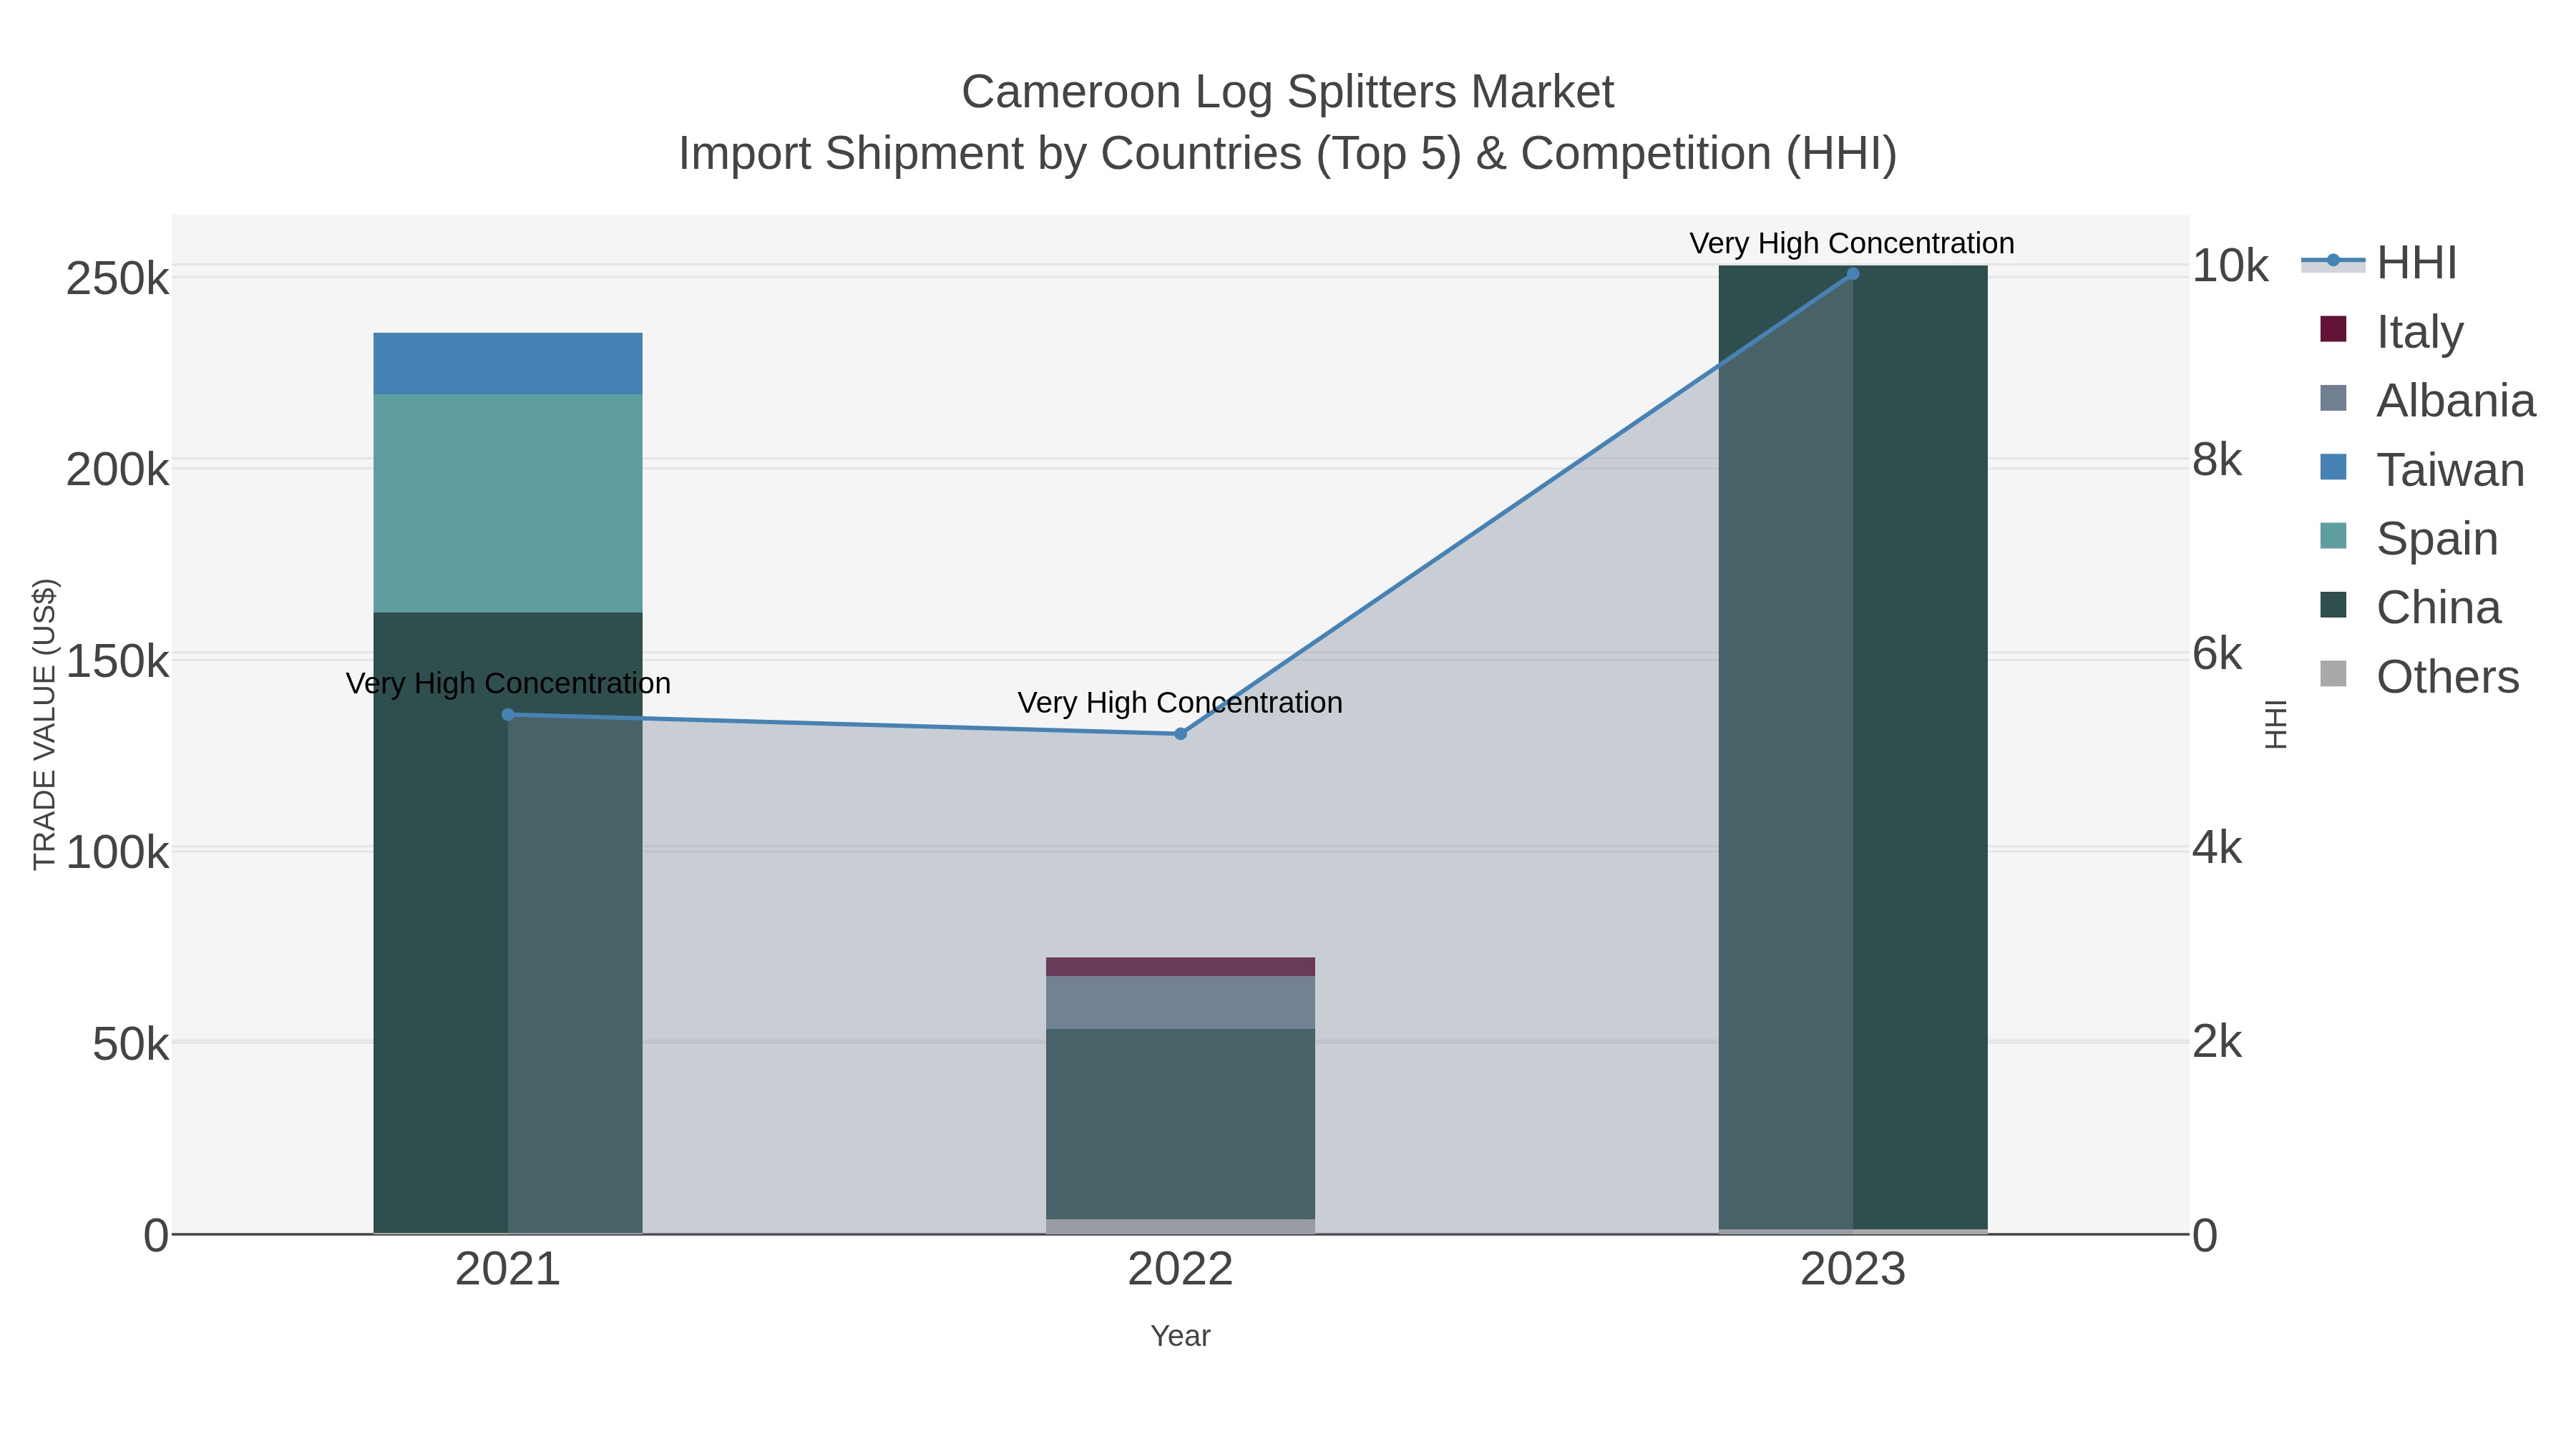Click the 2k HHI axis tick
The height and width of the screenshot is (1449, 2576).
click(x=2217, y=1042)
